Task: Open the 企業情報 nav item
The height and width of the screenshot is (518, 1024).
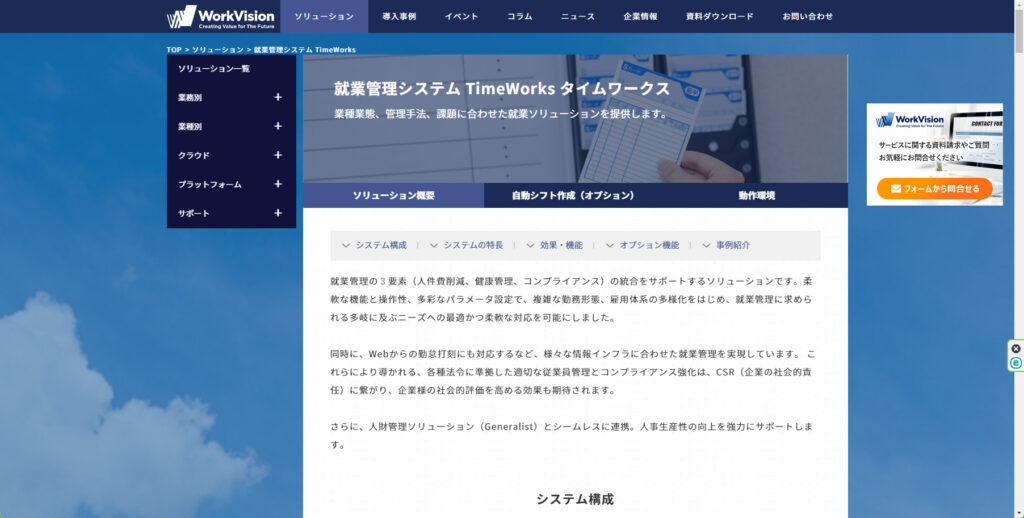Action: point(641,16)
